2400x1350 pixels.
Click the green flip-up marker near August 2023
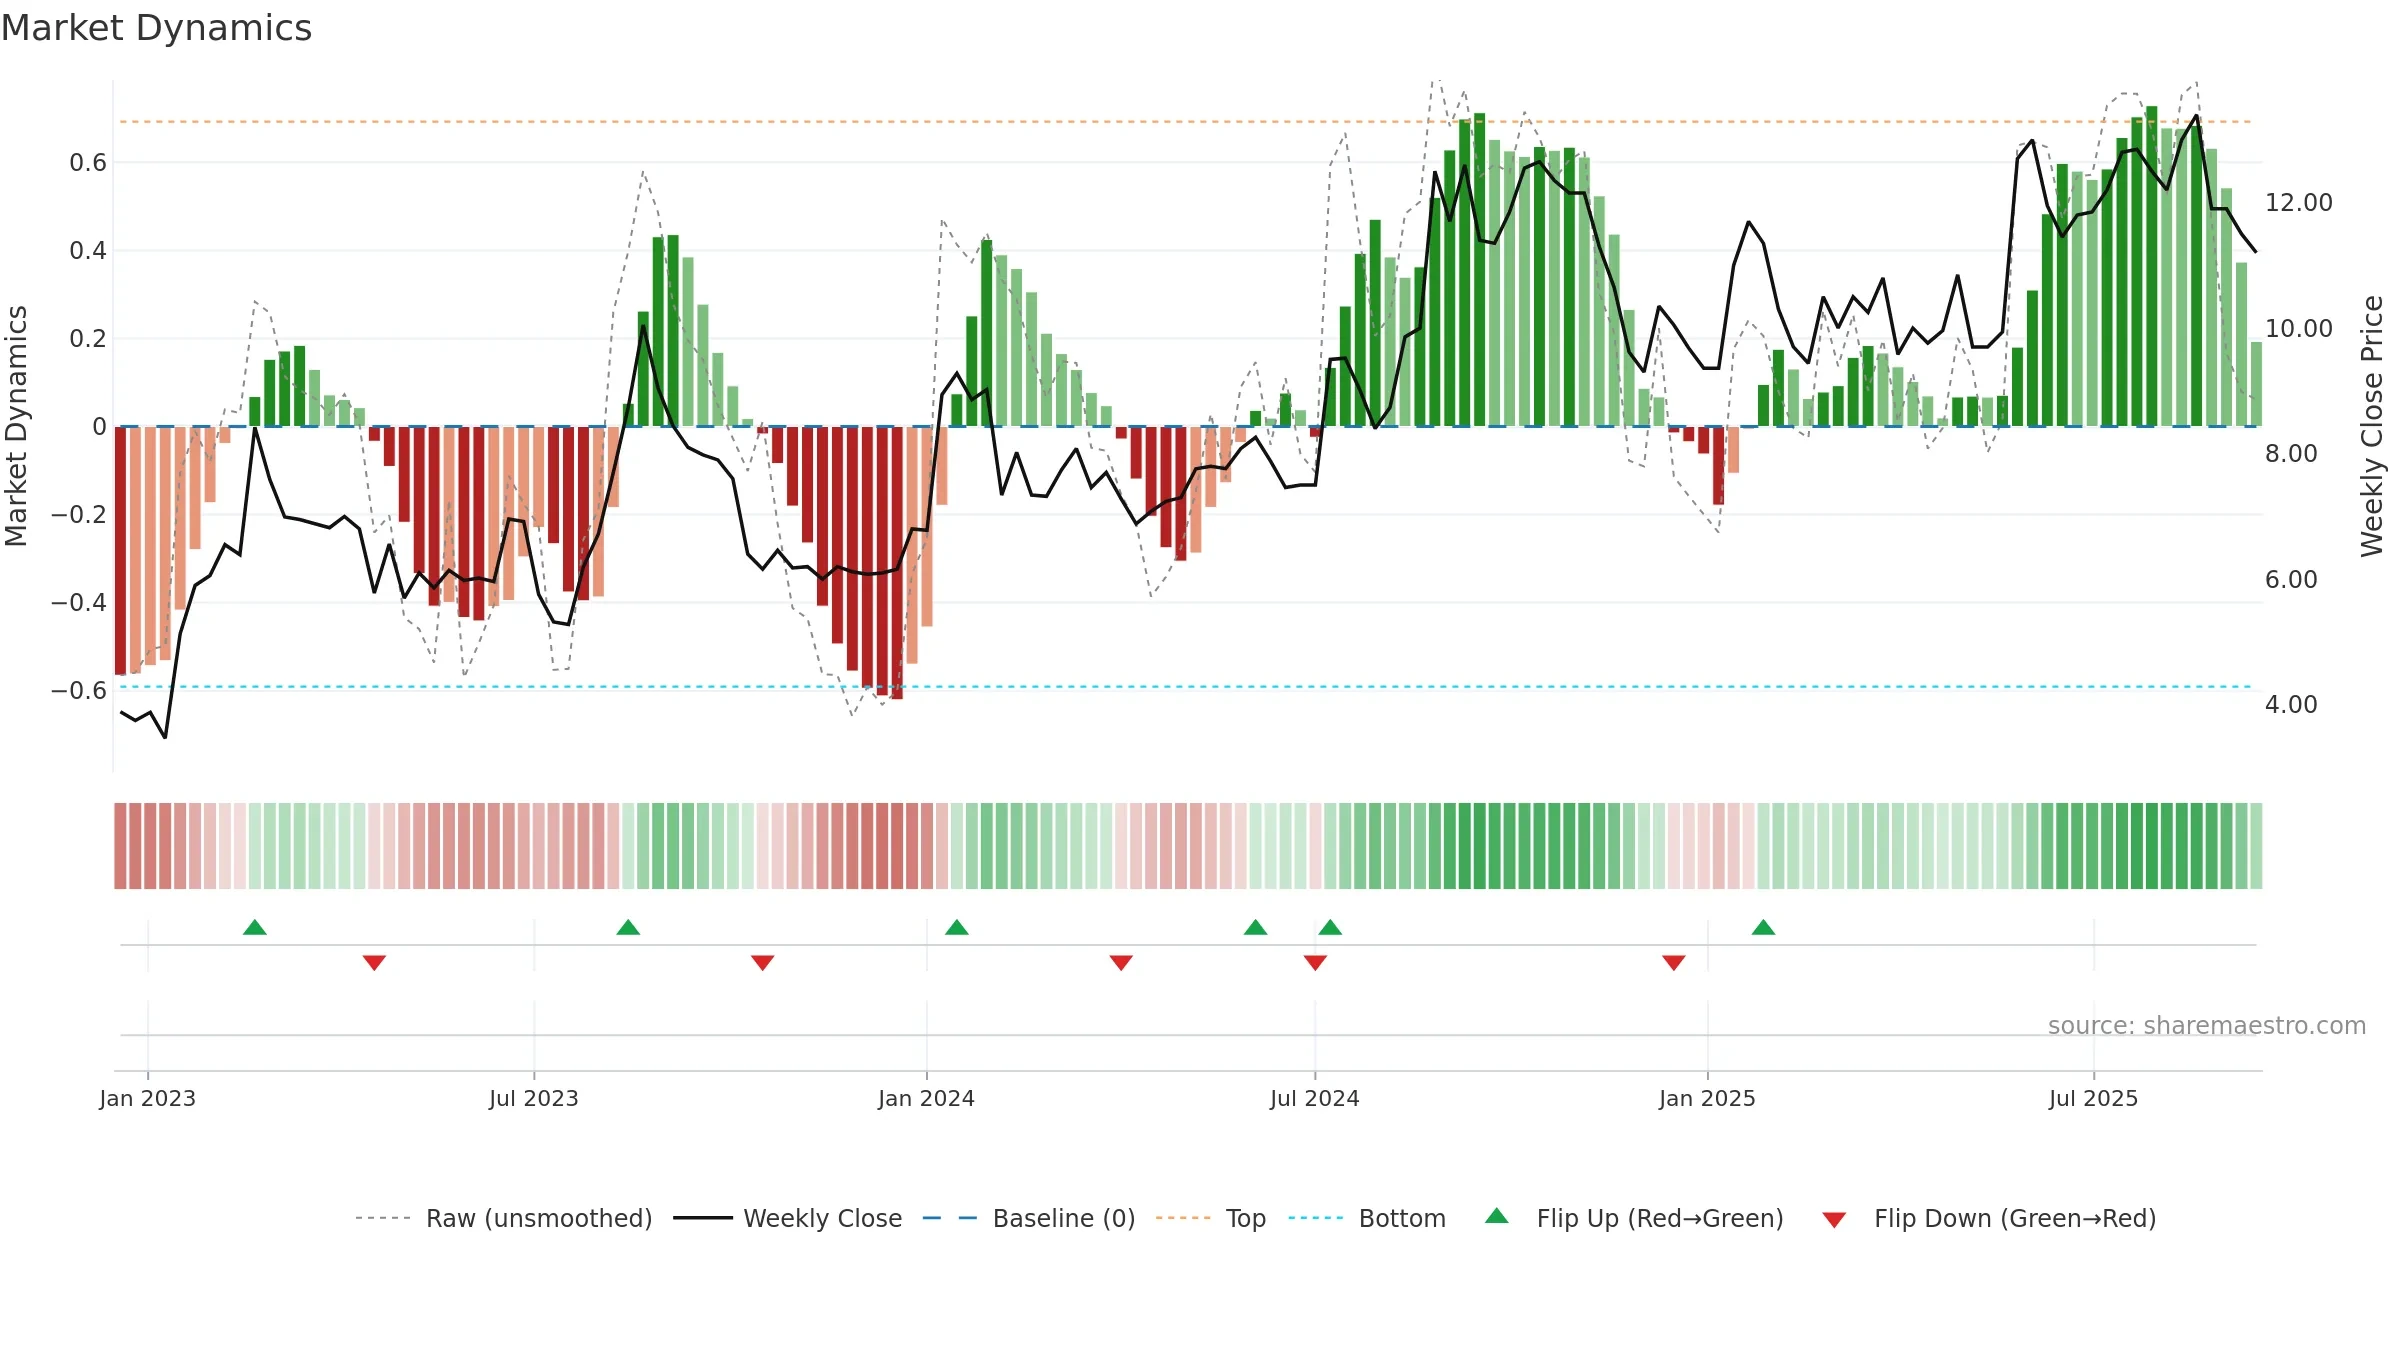pyautogui.click(x=628, y=927)
